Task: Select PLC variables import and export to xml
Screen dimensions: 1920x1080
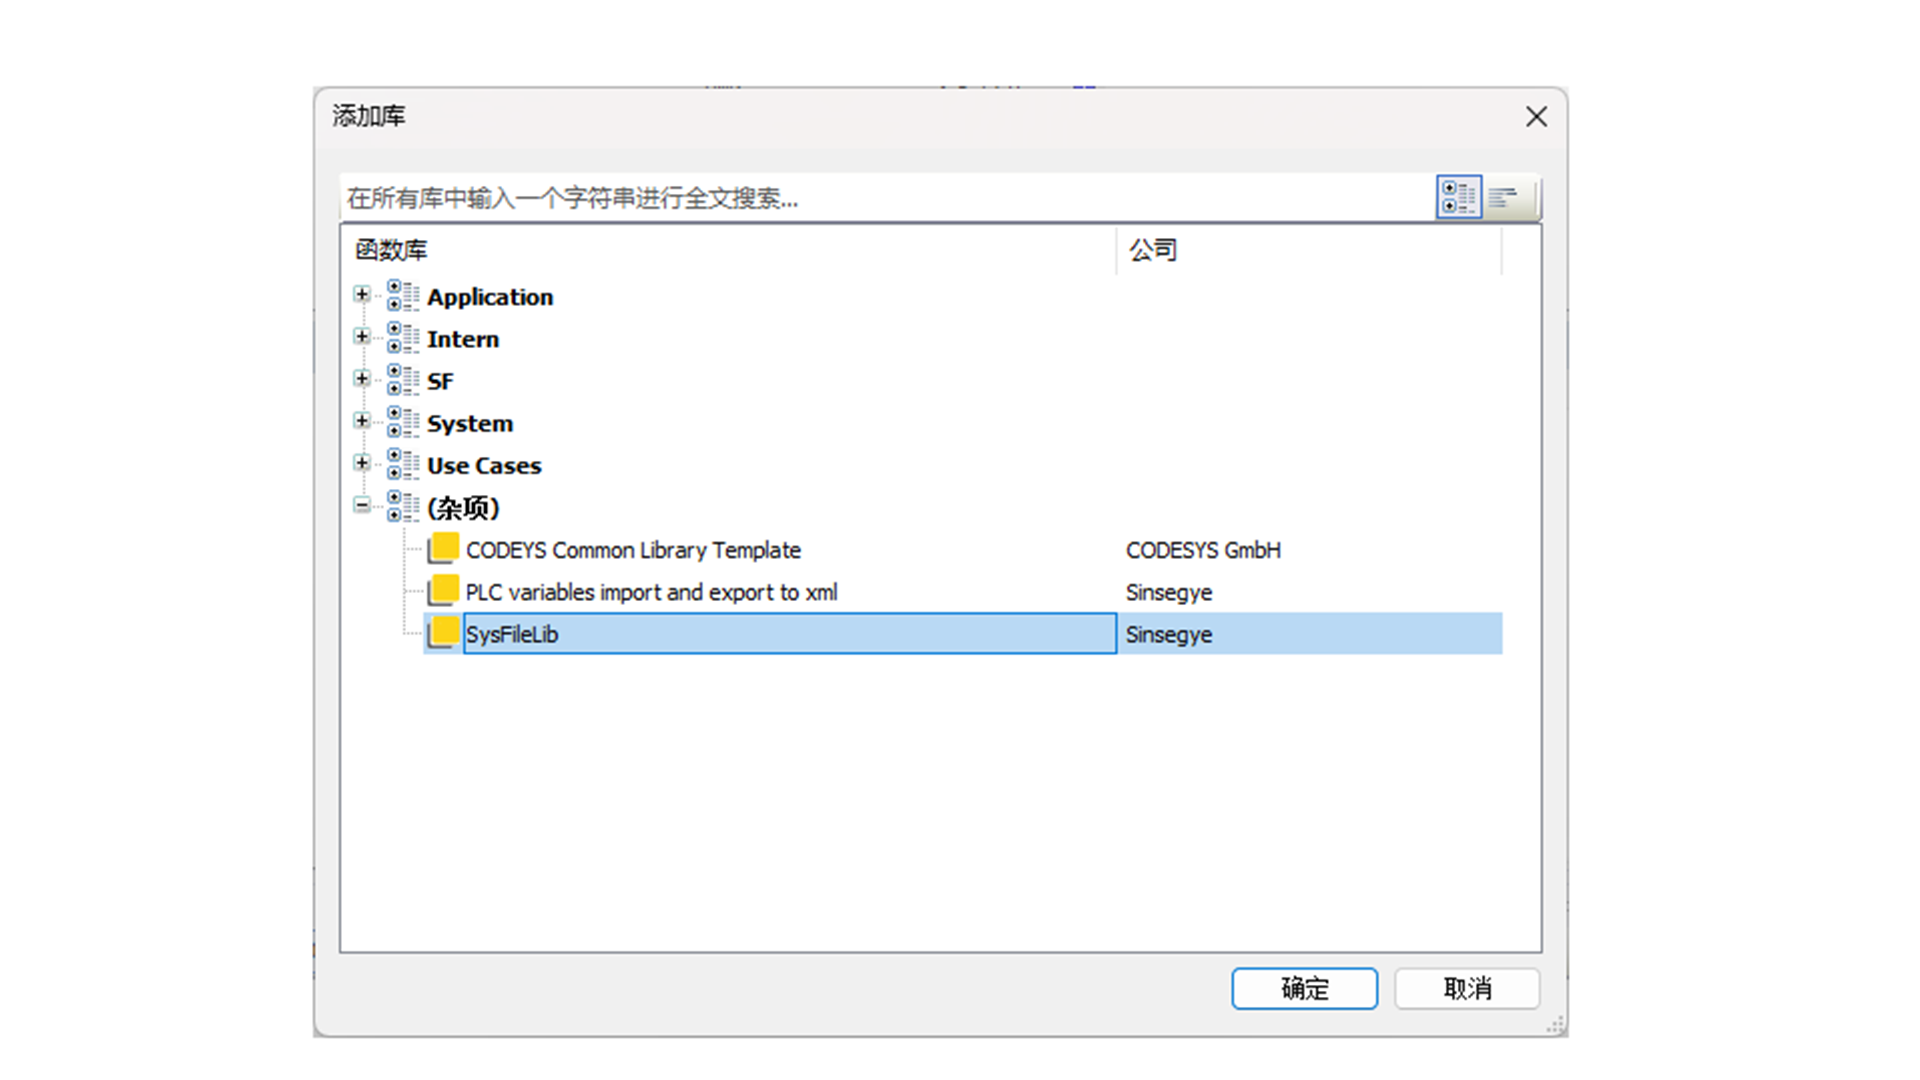Action: pos(651,592)
